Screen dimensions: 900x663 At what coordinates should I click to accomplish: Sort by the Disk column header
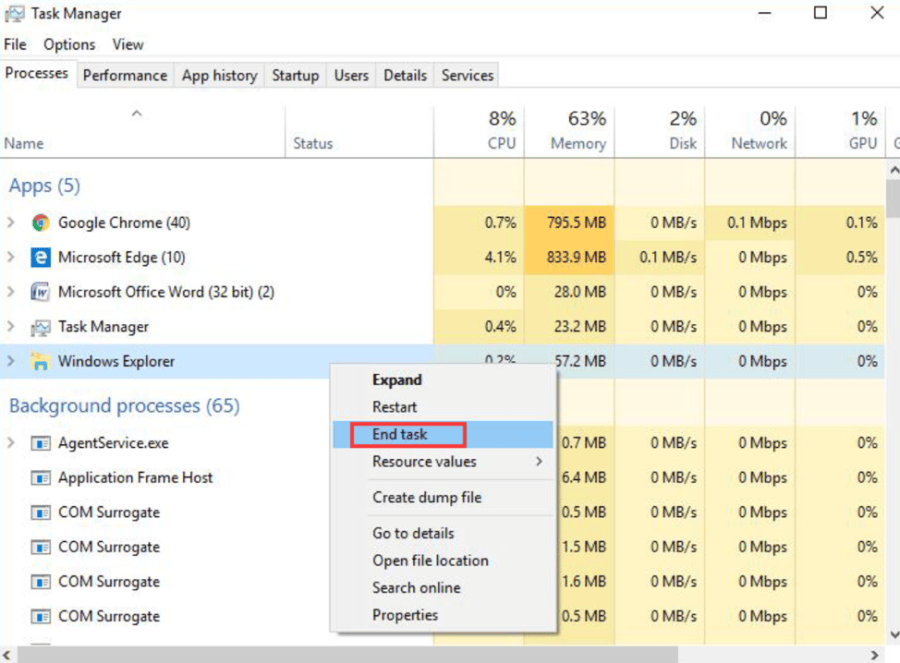pos(659,131)
